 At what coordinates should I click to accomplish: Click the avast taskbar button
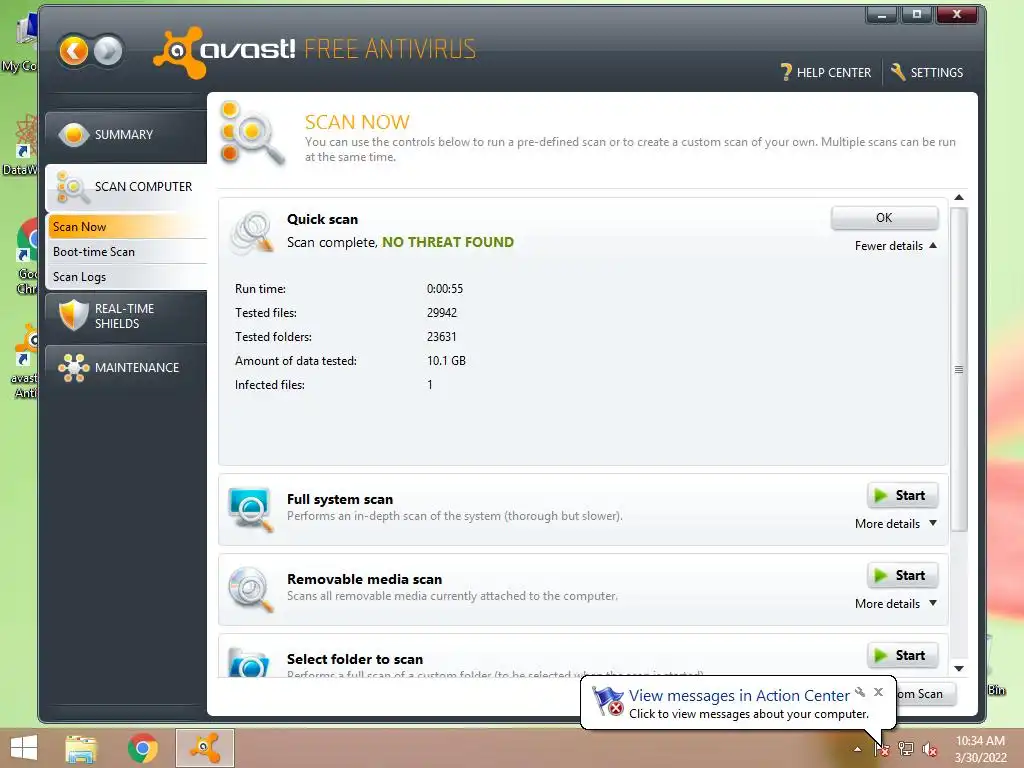click(204, 748)
